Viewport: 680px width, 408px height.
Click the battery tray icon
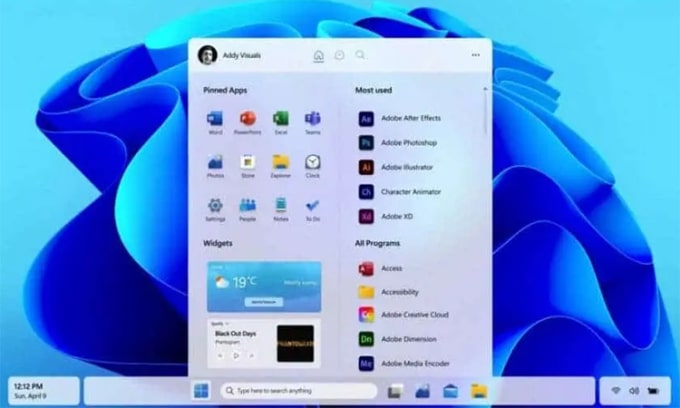tap(653, 391)
